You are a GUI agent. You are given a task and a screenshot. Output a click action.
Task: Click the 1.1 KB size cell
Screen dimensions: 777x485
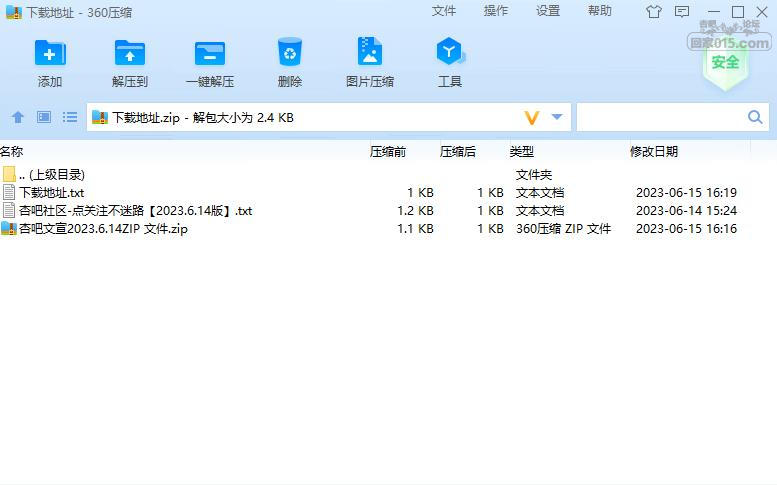pos(415,228)
